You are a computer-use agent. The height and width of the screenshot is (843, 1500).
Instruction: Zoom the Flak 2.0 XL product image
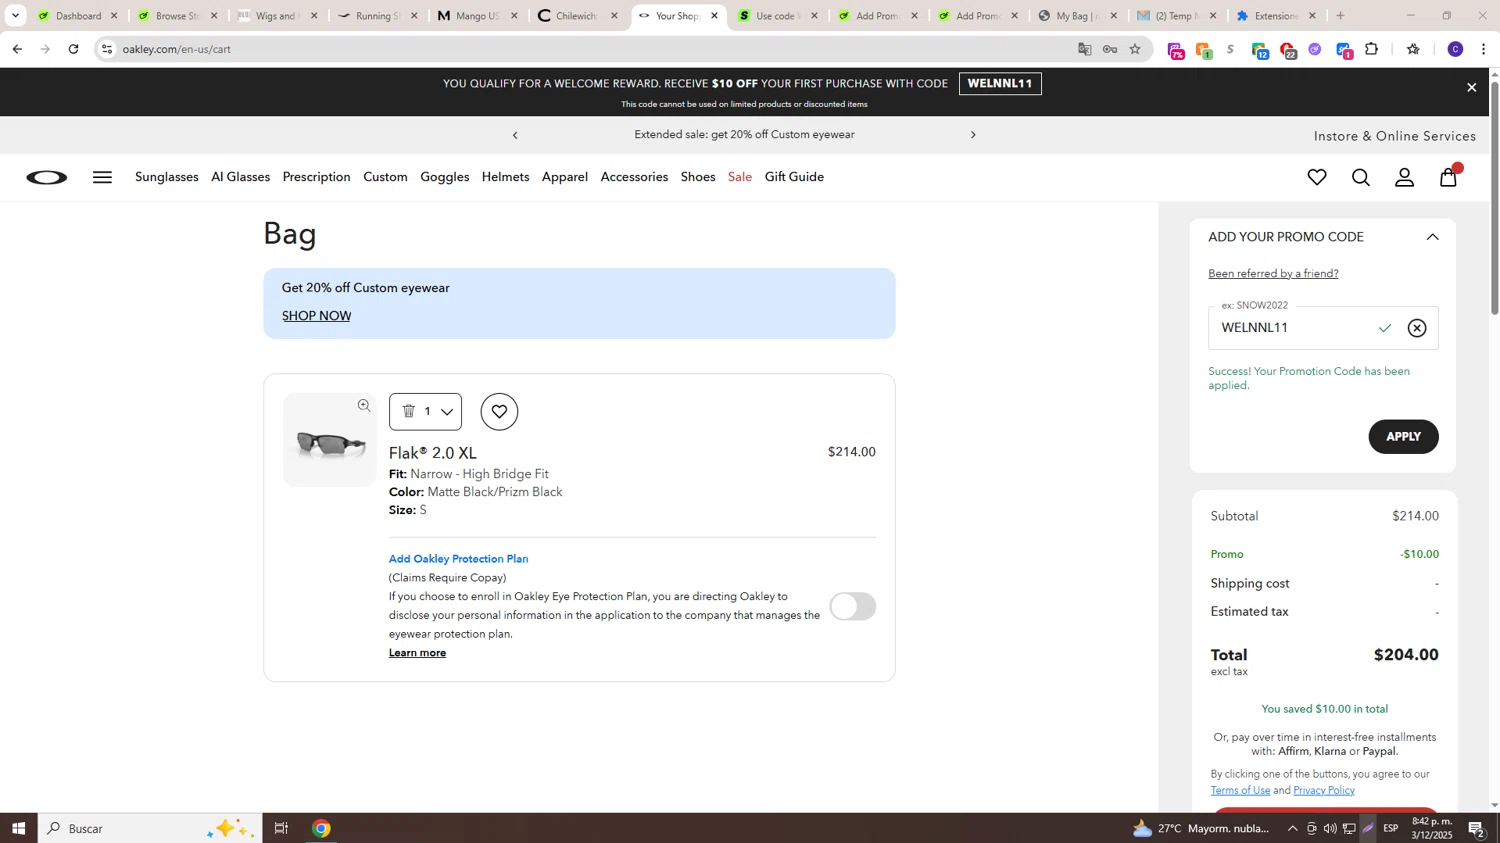point(364,406)
